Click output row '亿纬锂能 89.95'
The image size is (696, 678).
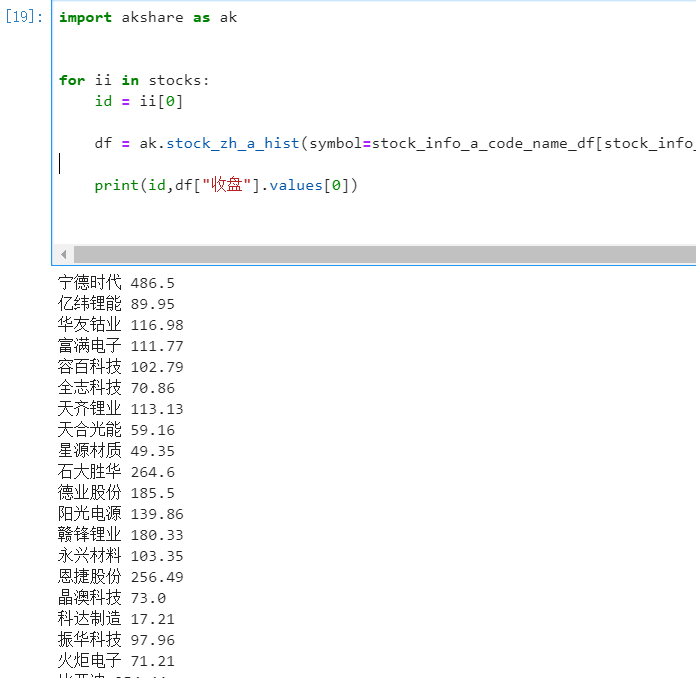(x=116, y=304)
